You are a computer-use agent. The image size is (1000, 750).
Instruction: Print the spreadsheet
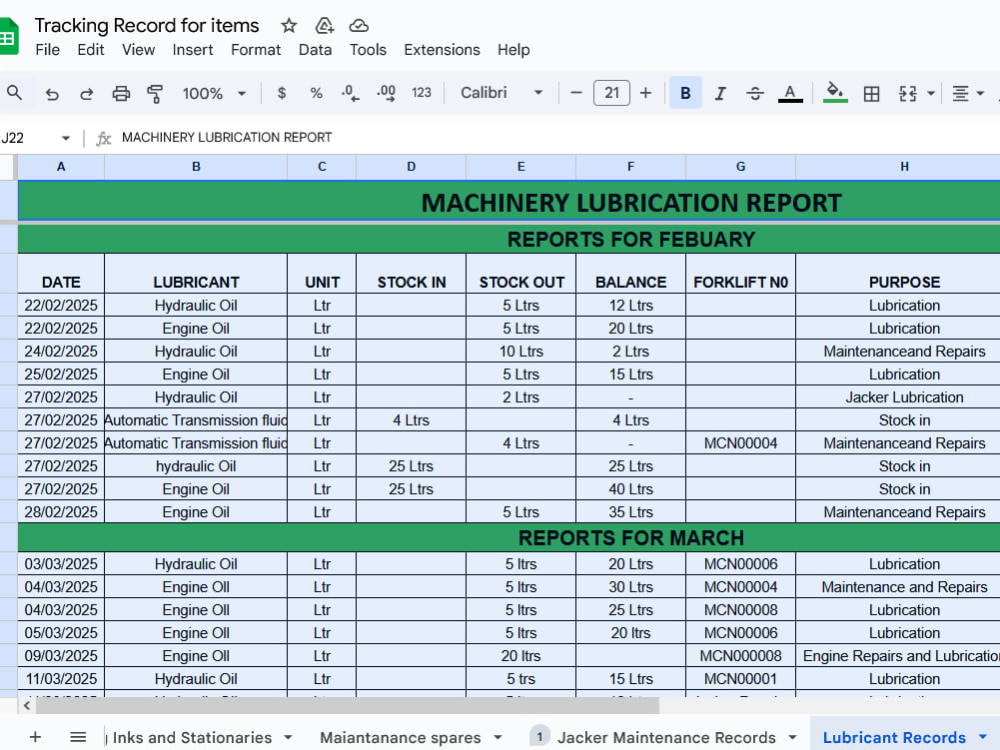[x=121, y=94]
